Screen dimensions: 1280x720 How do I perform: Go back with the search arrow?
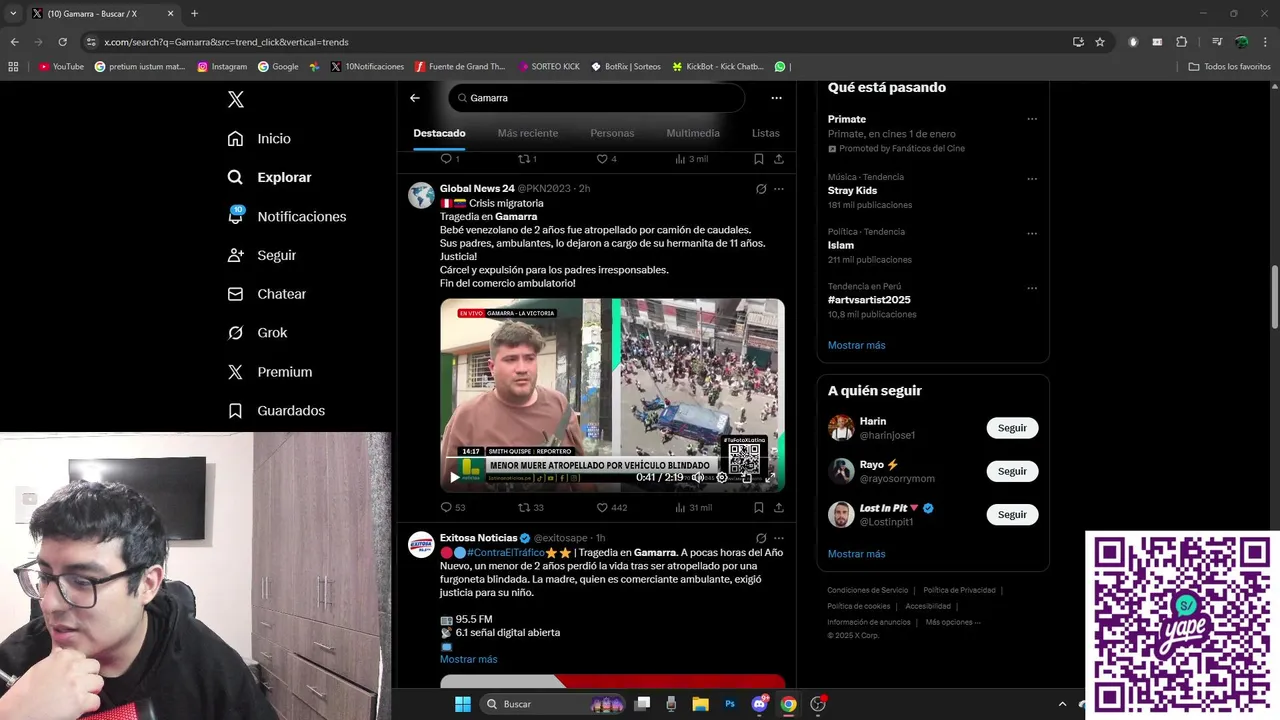(x=415, y=98)
